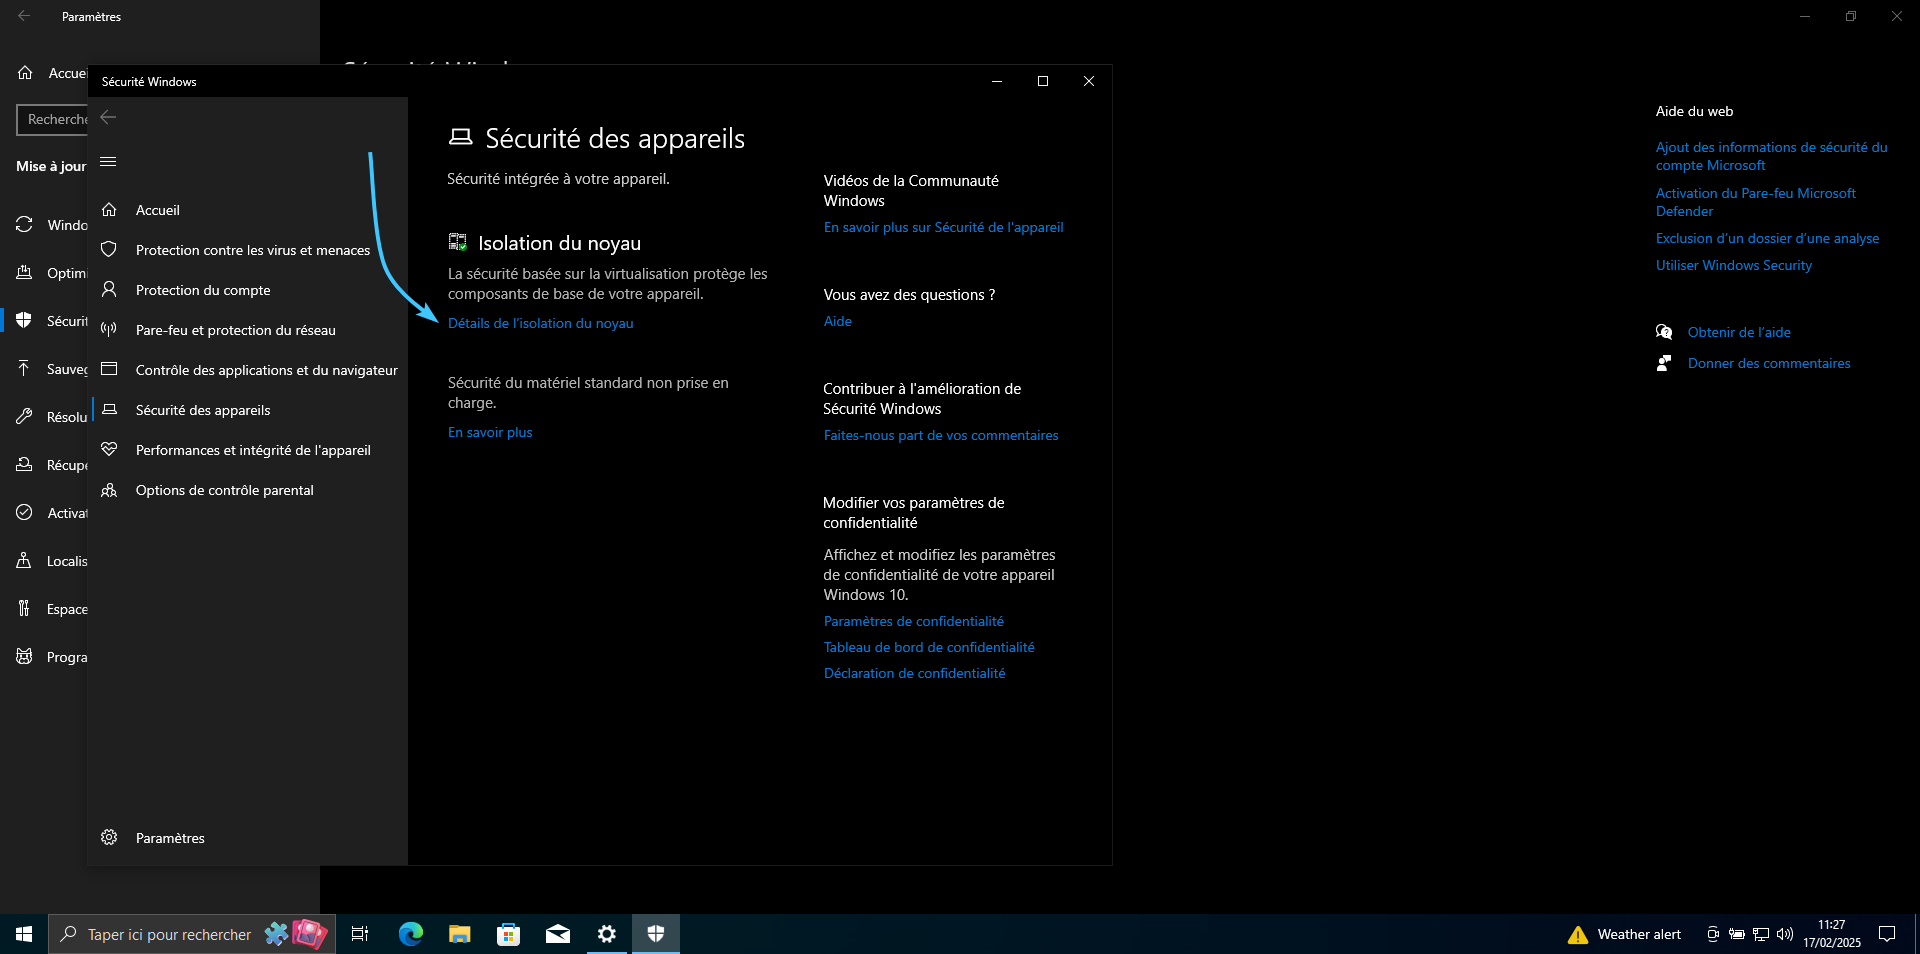Click Ajout des informations de sécurité link
This screenshot has height=954, width=1920.
click(x=1771, y=156)
